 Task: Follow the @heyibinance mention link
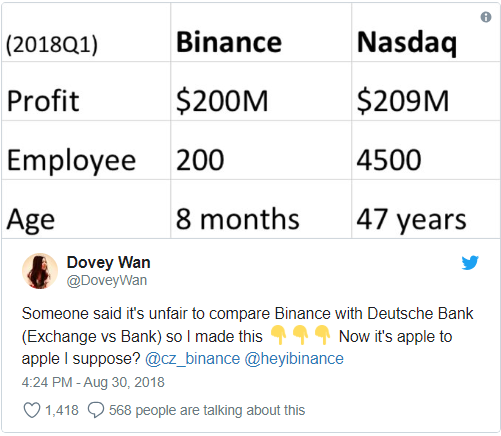(294, 359)
